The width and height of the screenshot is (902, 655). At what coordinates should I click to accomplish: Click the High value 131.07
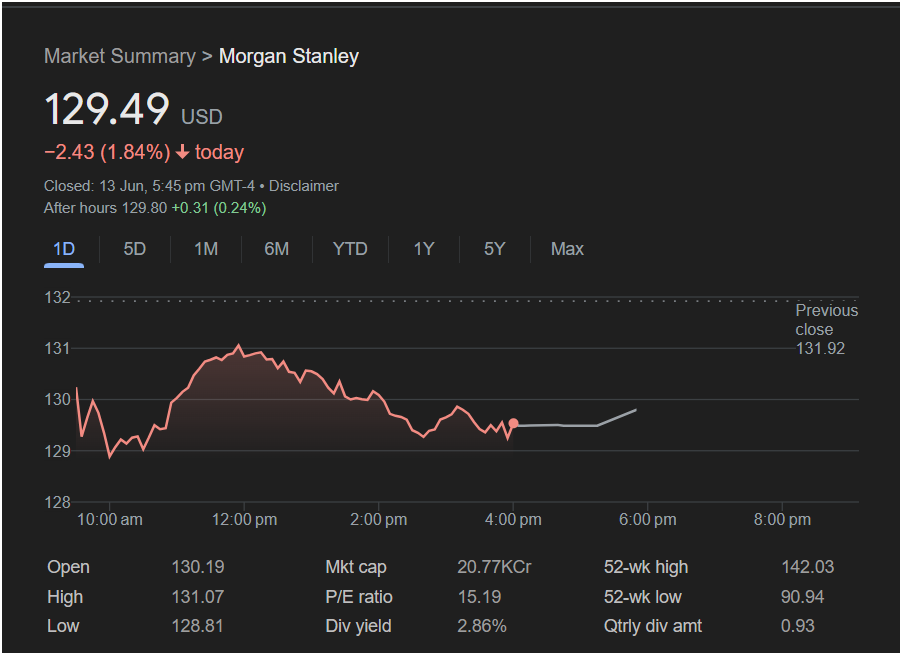click(x=198, y=597)
